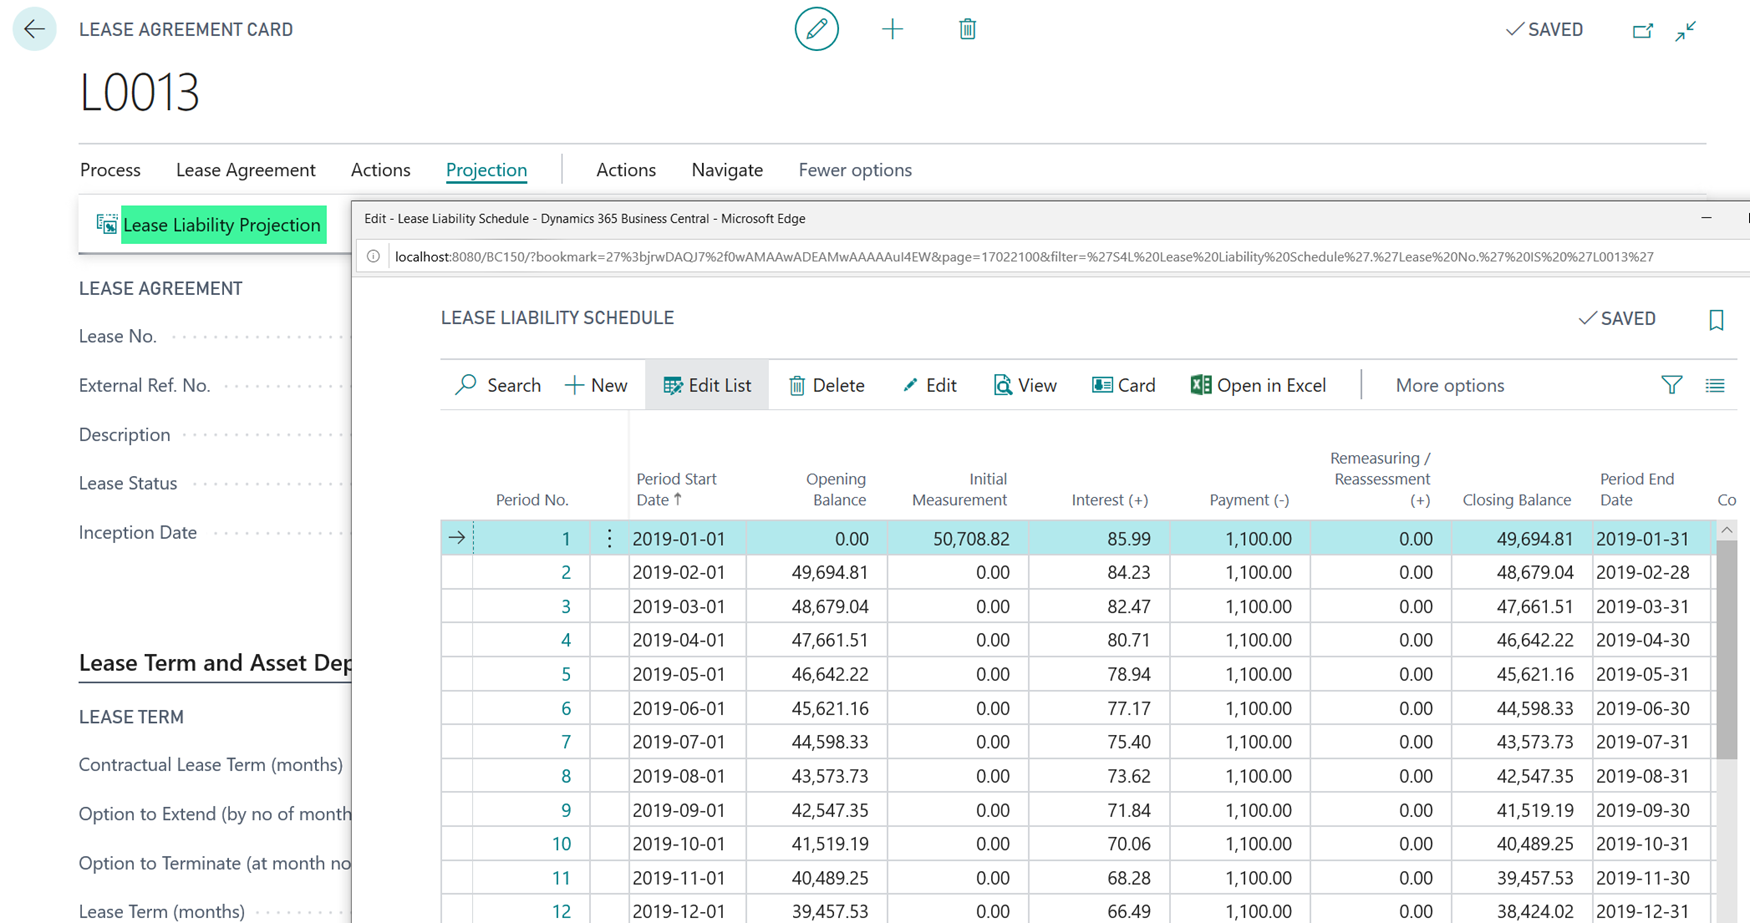1750x923 pixels.
Task: Open the filter pane funnel icon
Action: (1671, 385)
